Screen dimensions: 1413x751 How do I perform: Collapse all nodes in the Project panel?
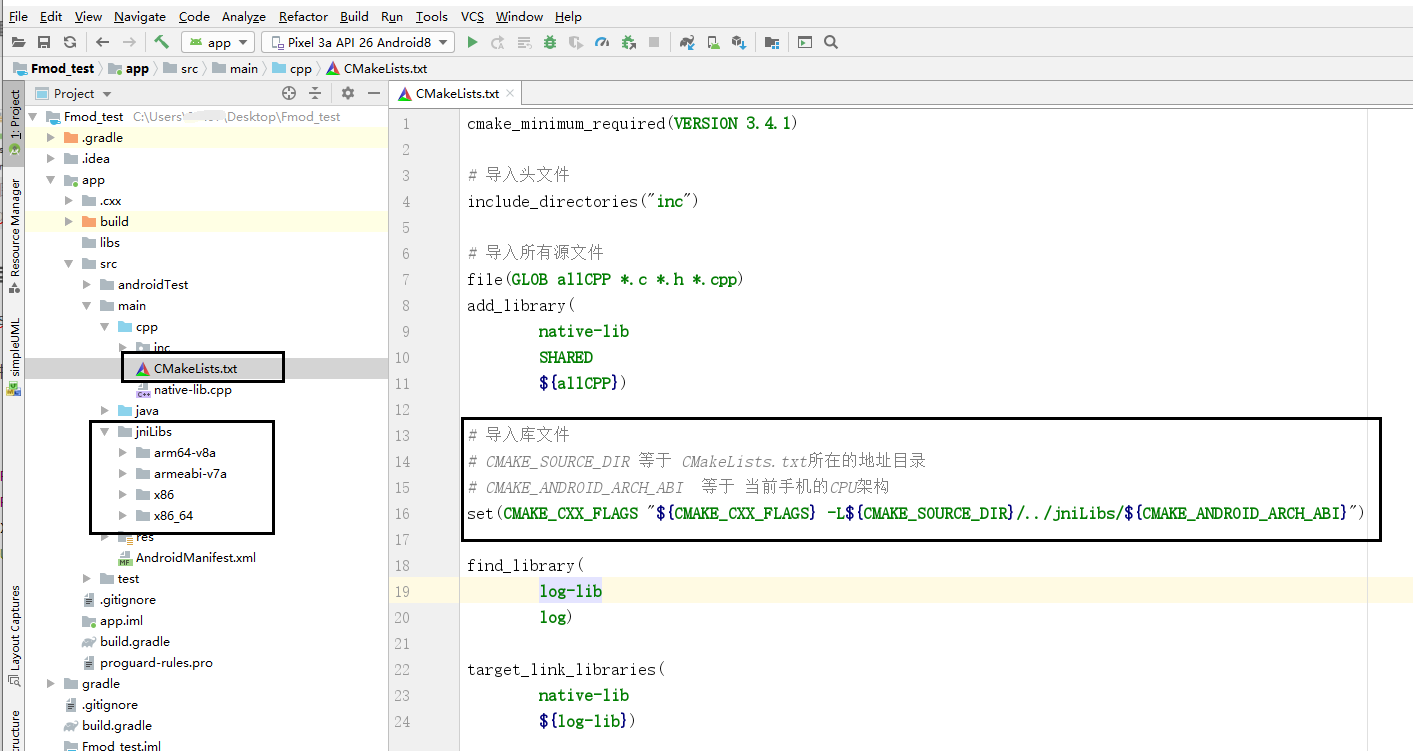pyautogui.click(x=314, y=93)
